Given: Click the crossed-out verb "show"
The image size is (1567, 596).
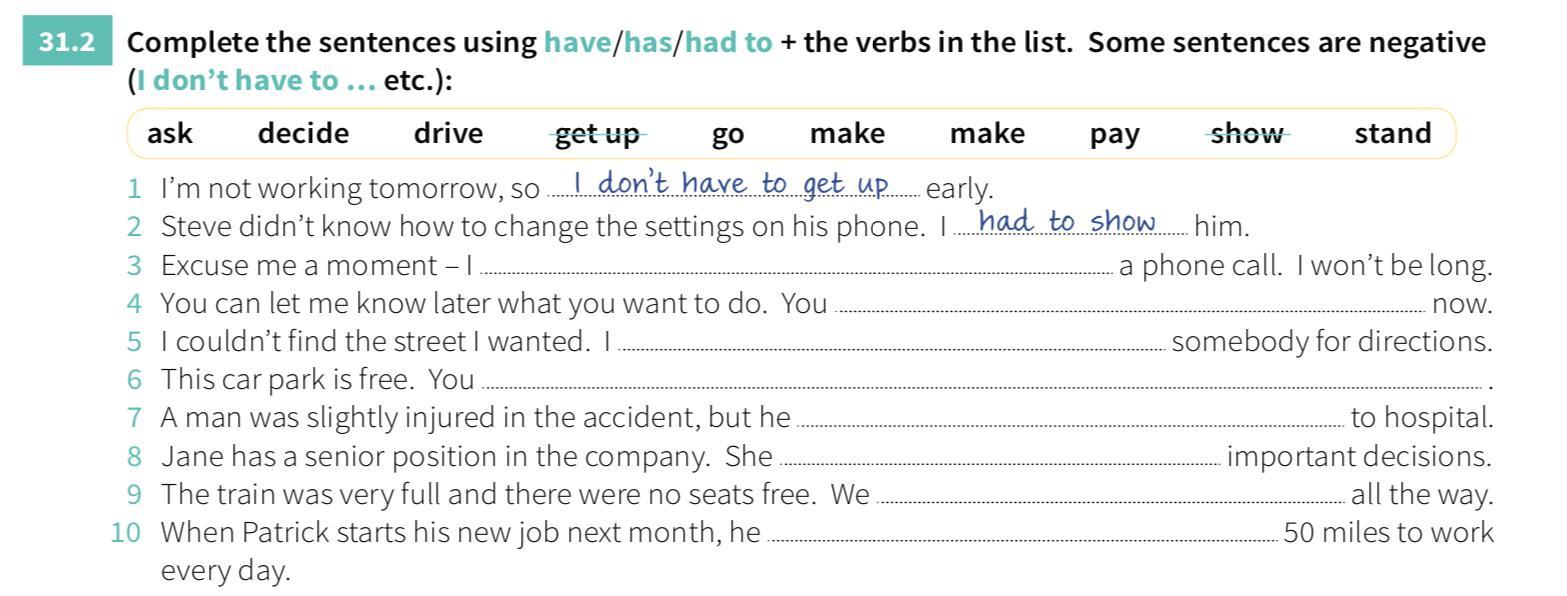Looking at the screenshot, I should coord(1247,133).
